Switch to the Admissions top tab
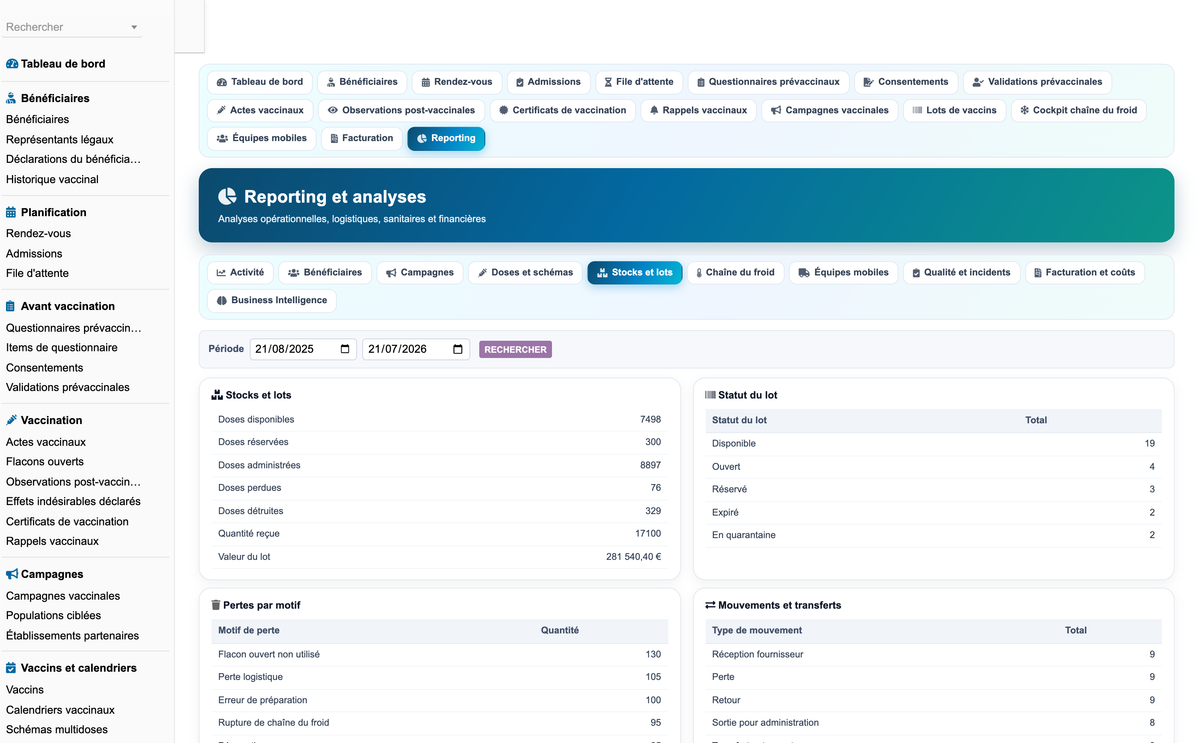 (x=548, y=82)
